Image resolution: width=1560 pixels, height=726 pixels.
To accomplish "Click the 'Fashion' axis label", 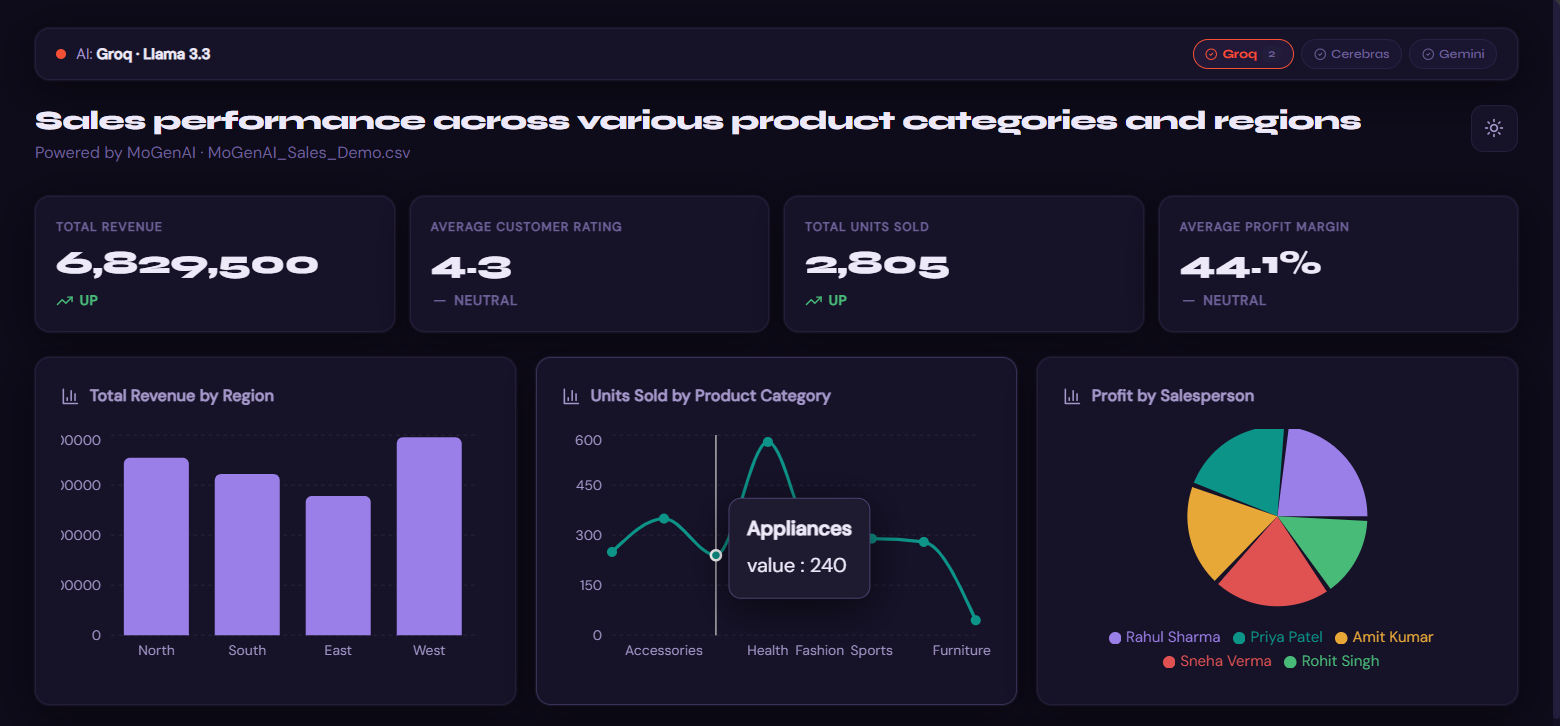I will pos(820,651).
